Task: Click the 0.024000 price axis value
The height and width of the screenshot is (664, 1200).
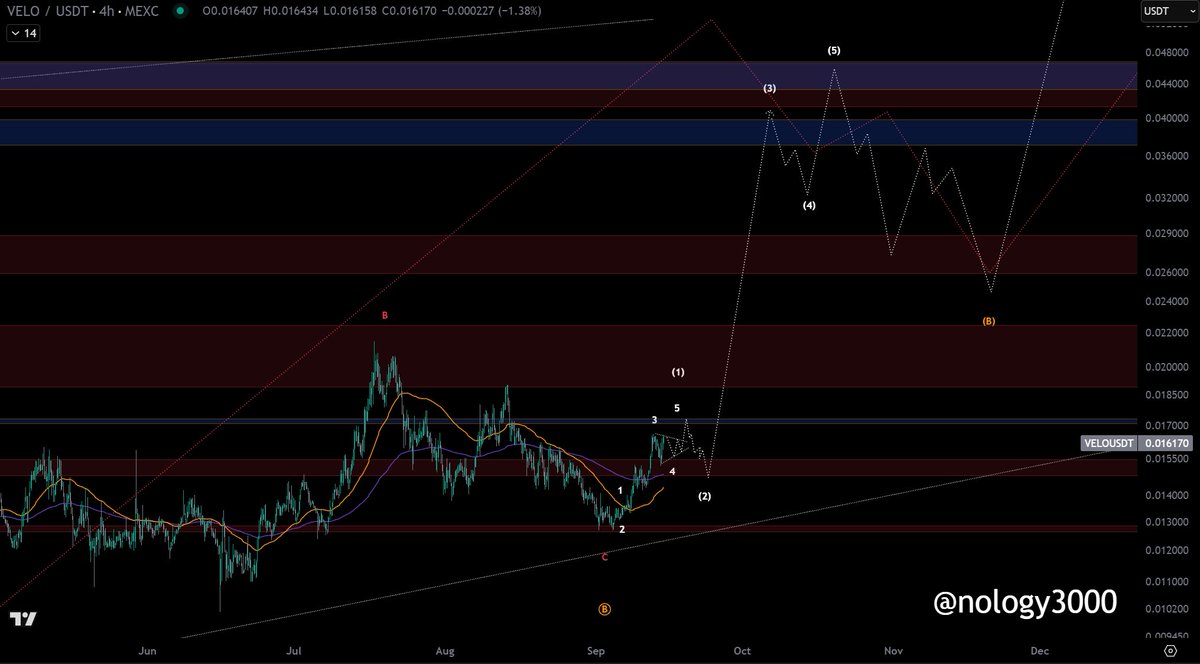Action: click(x=1168, y=301)
